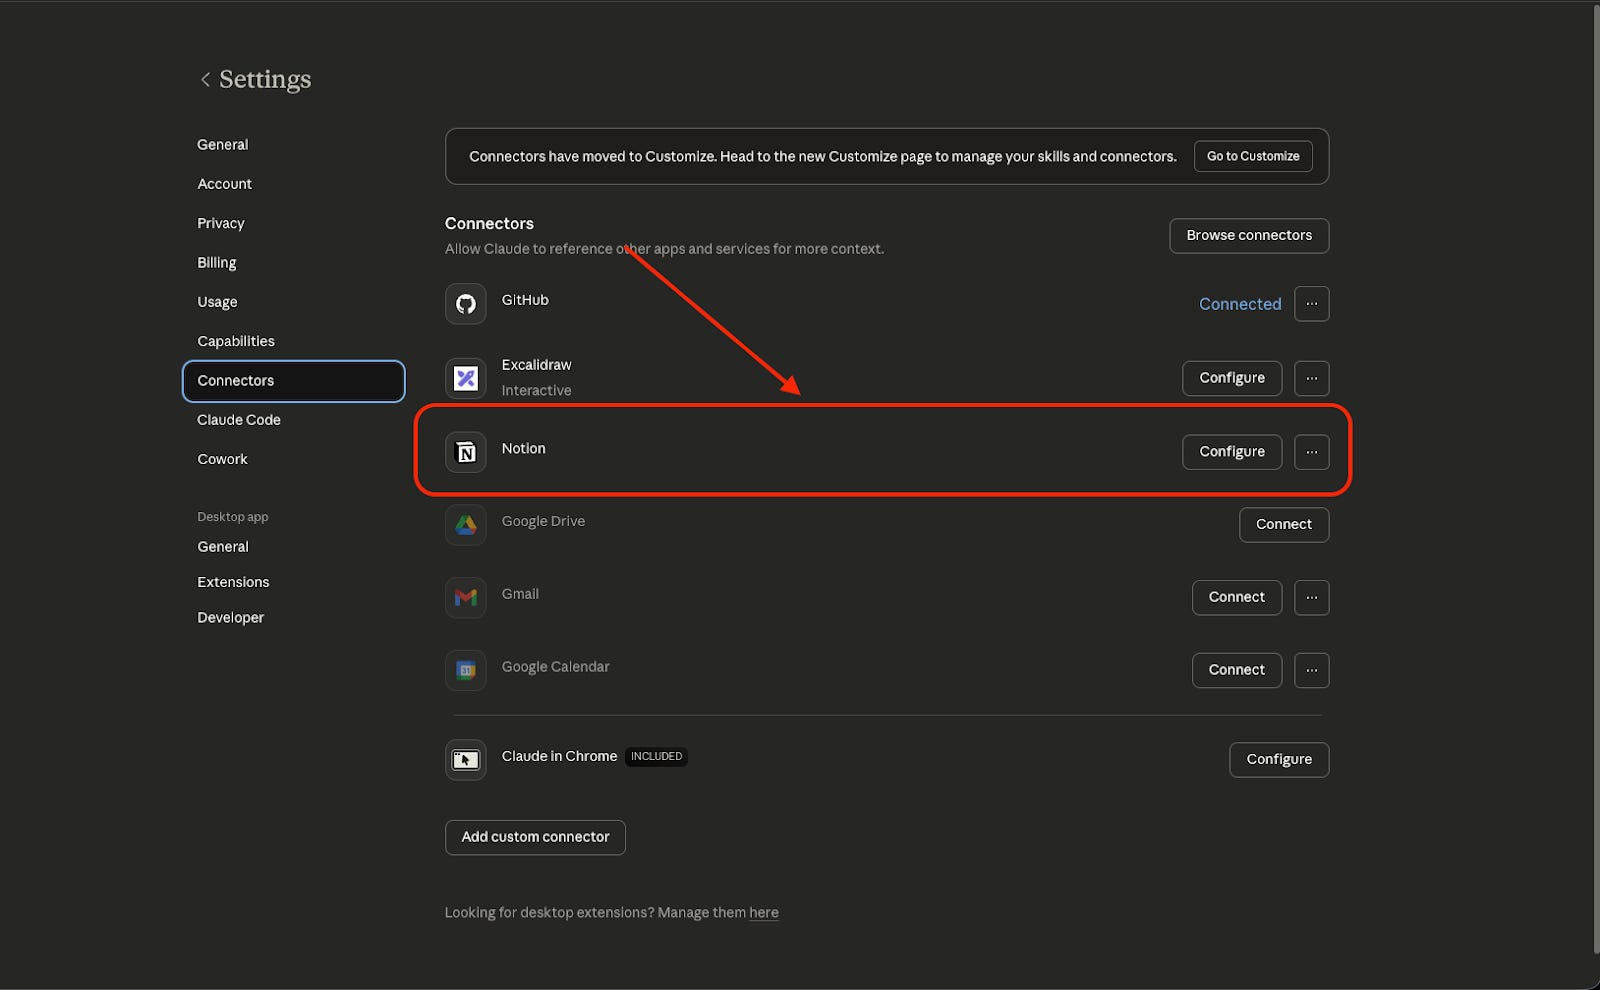This screenshot has height=990, width=1600.
Task: Click the Claude in Chrome icon
Action: pos(466,760)
